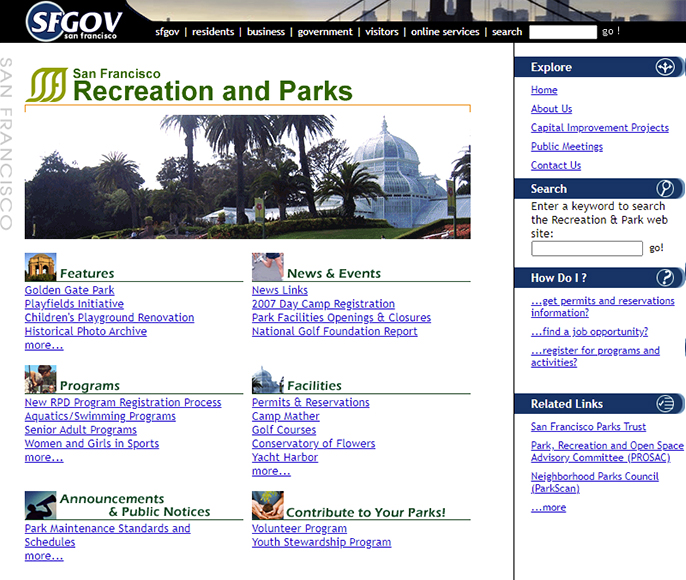Open the News Links link
The height and width of the screenshot is (580, 686).
(x=280, y=290)
